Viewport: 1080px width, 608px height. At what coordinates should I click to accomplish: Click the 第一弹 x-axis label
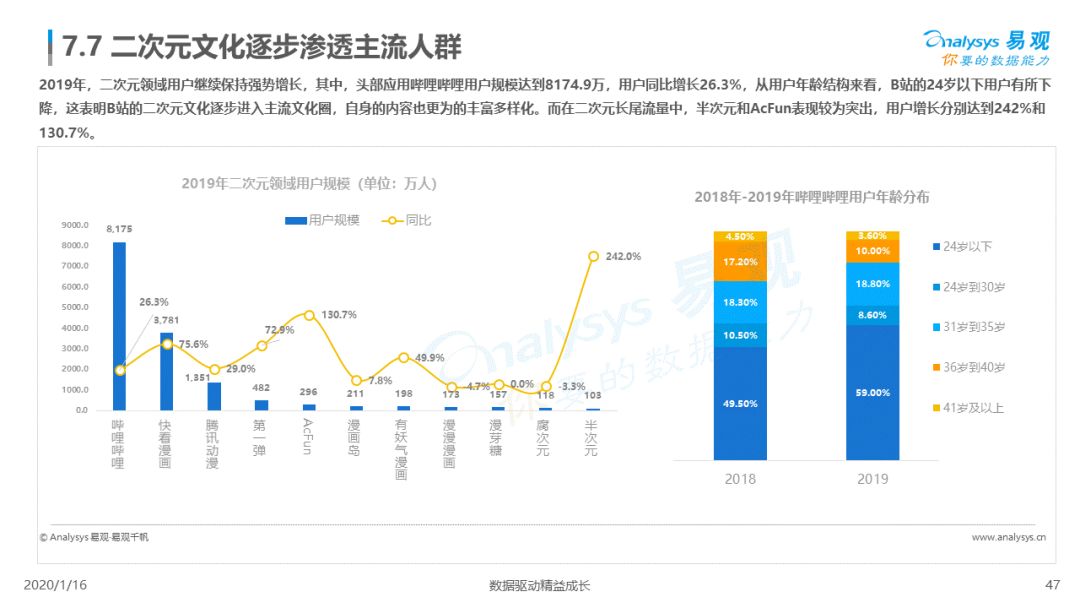pyautogui.click(x=260, y=438)
